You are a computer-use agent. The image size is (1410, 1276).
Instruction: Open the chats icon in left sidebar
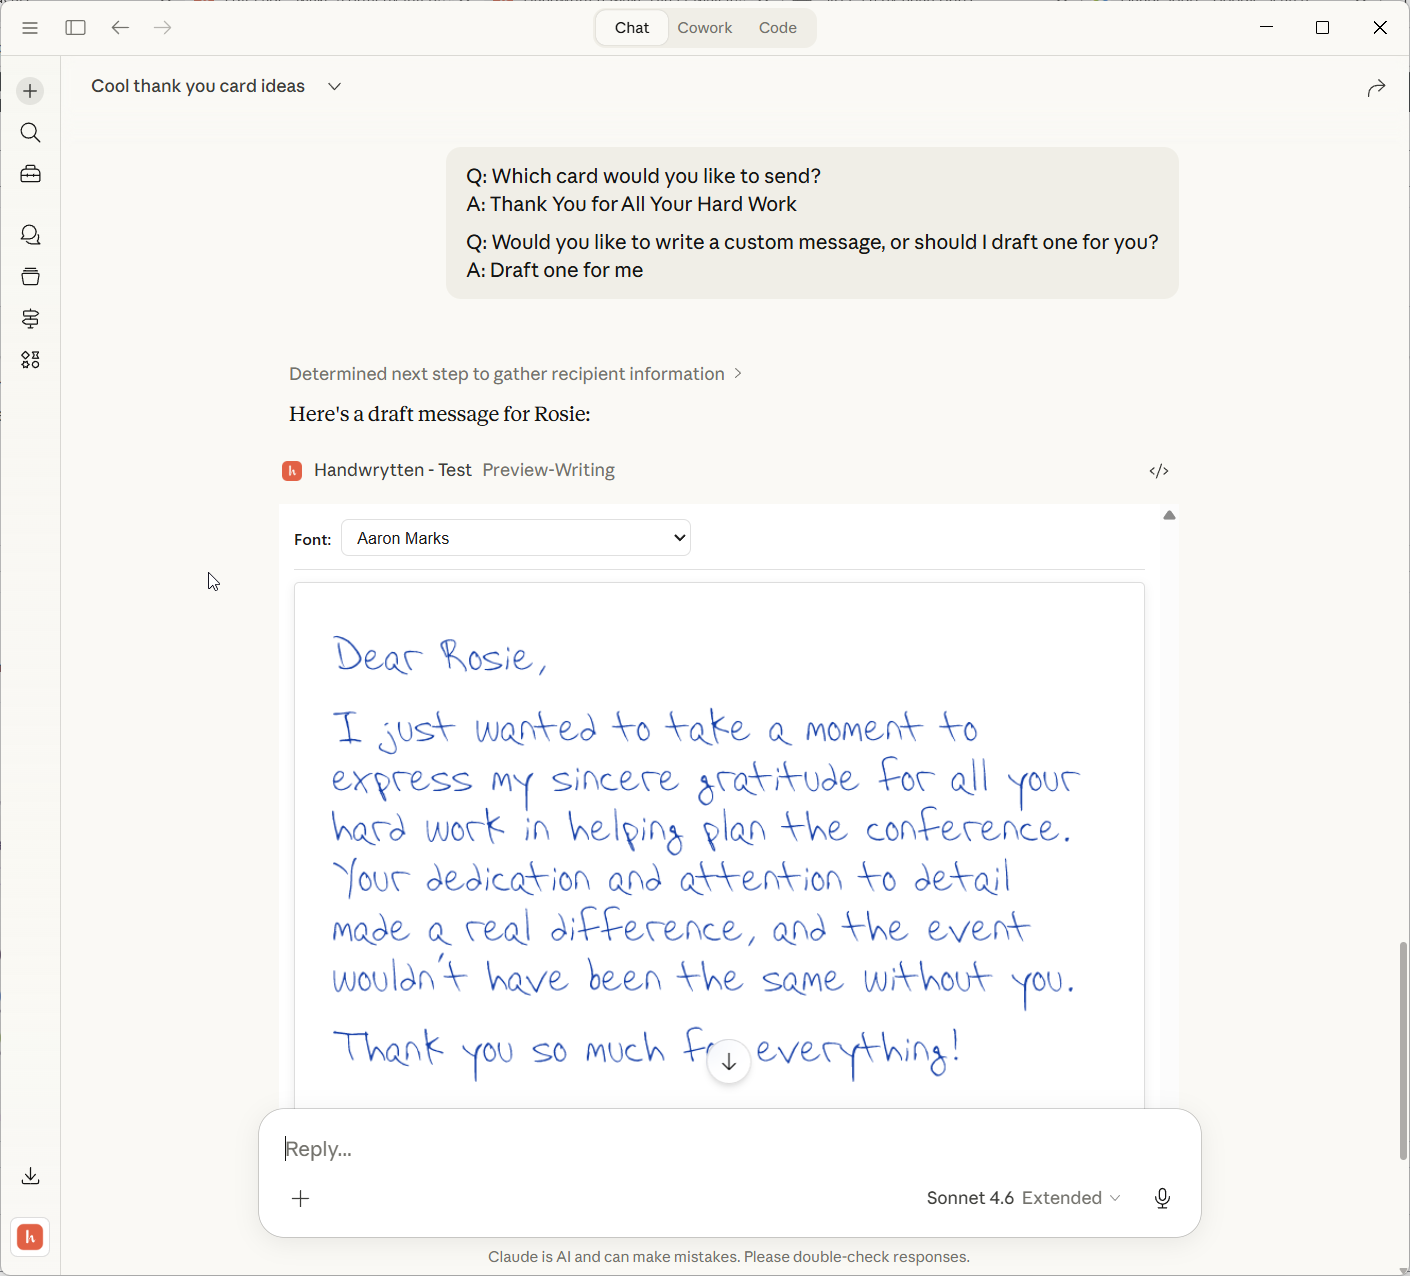pos(30,235)
